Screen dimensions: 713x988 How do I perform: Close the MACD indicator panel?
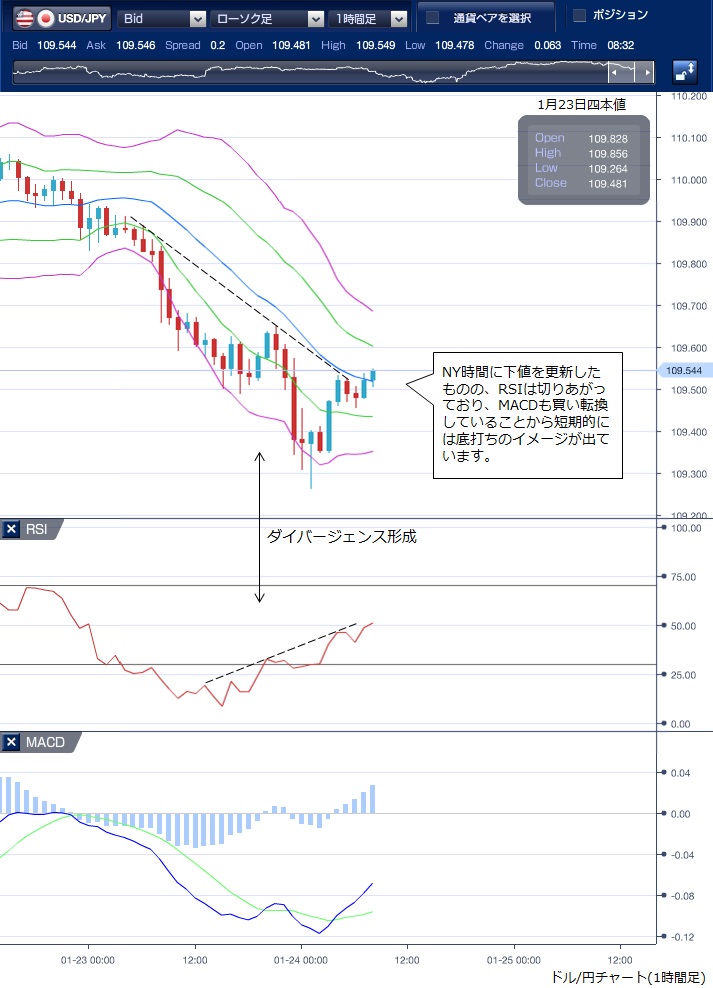pos(12,742)
